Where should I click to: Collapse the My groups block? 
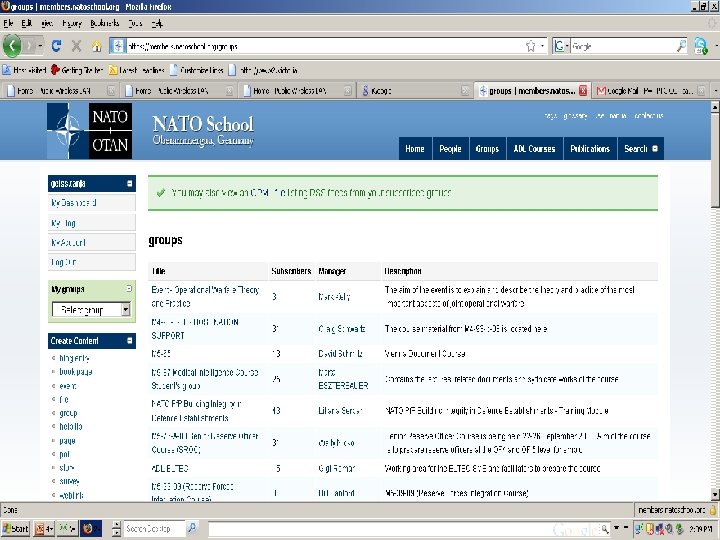click(129, 288)
